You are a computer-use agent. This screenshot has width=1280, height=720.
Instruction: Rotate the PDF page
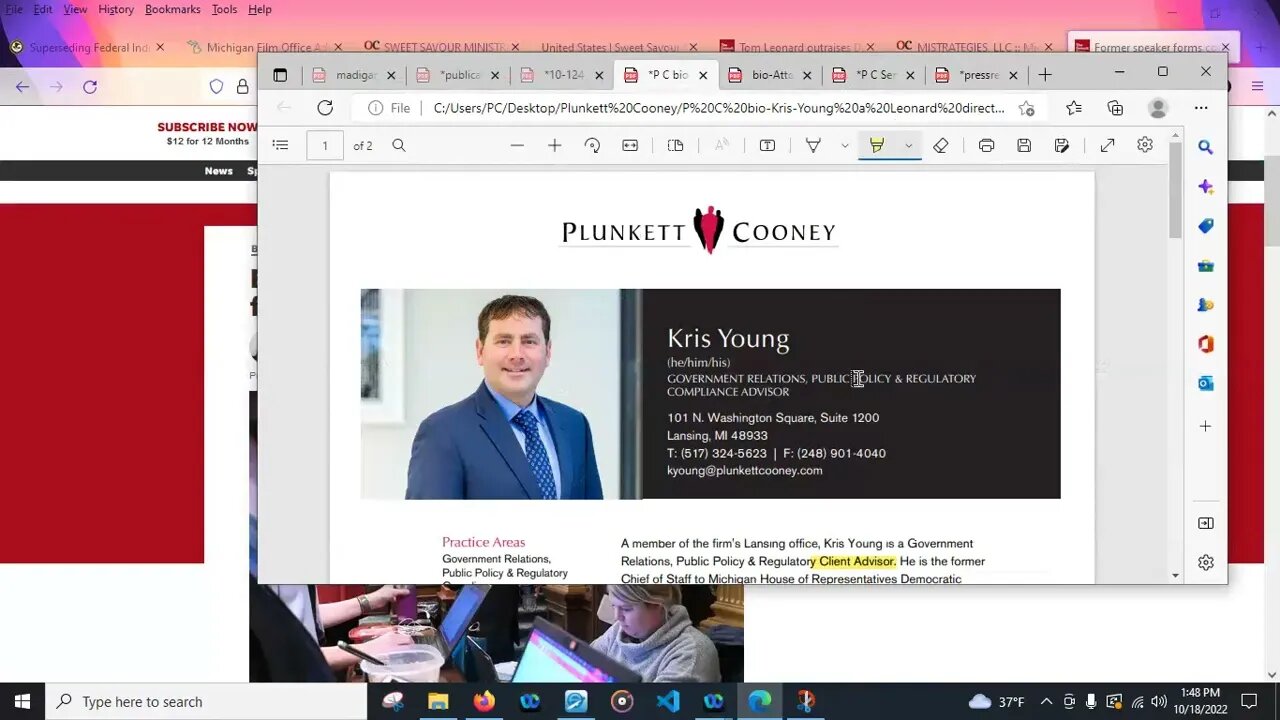click(592, 145)
